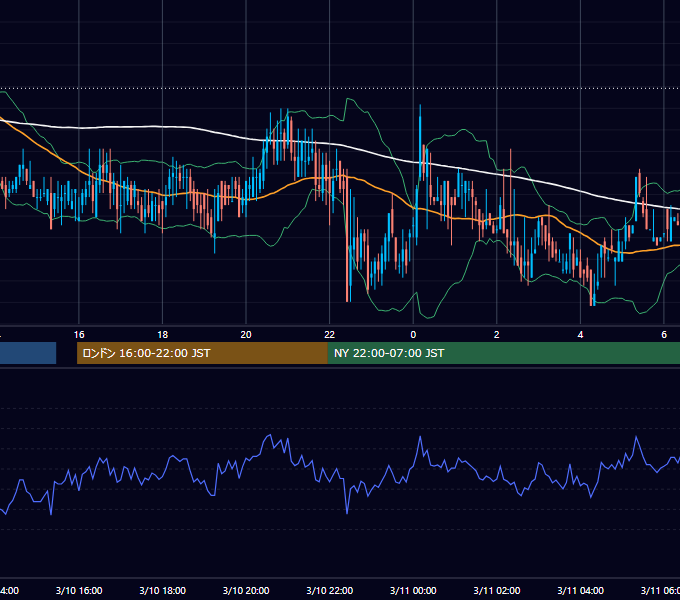
Task: Click the hour label 6 under the price chart
Action: pos(664,335)
